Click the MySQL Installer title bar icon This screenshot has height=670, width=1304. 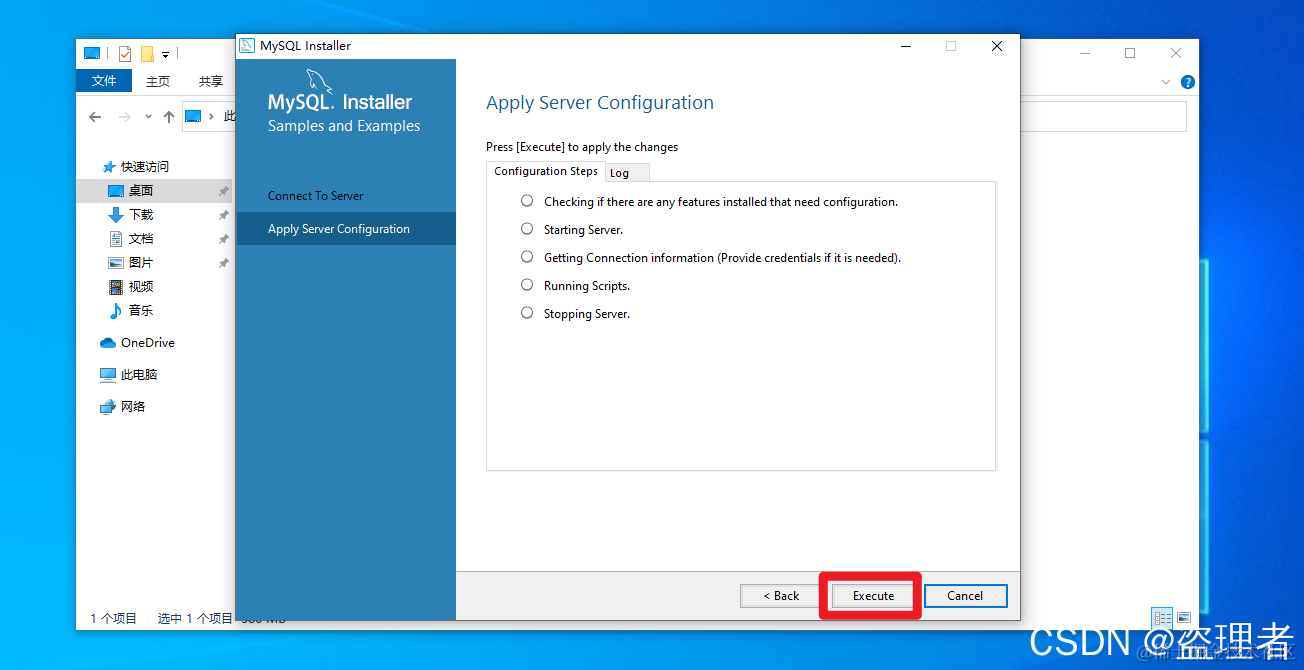[x=247, y=46]
